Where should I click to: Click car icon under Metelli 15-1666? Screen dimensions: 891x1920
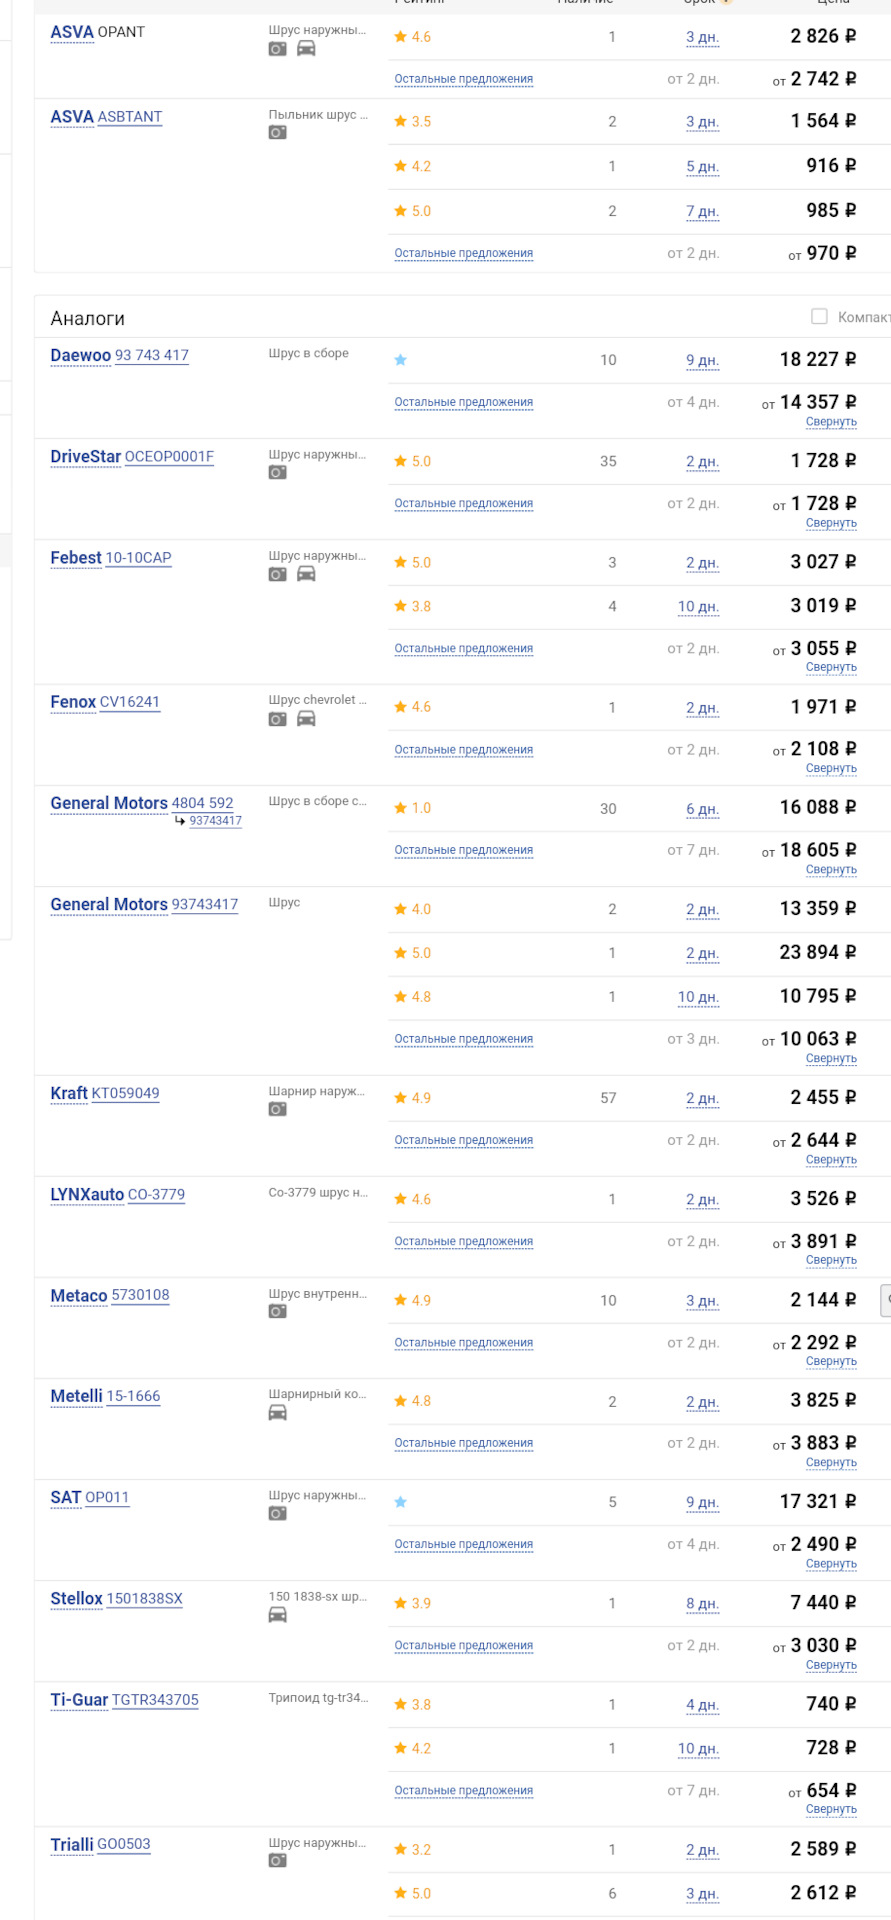pos(277,1413)
